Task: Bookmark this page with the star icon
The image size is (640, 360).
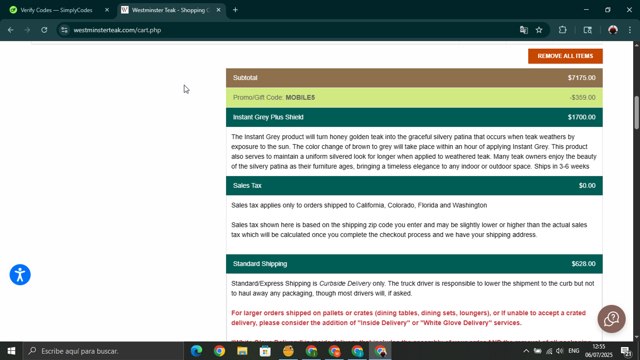Action: click(x=539, y=30)
